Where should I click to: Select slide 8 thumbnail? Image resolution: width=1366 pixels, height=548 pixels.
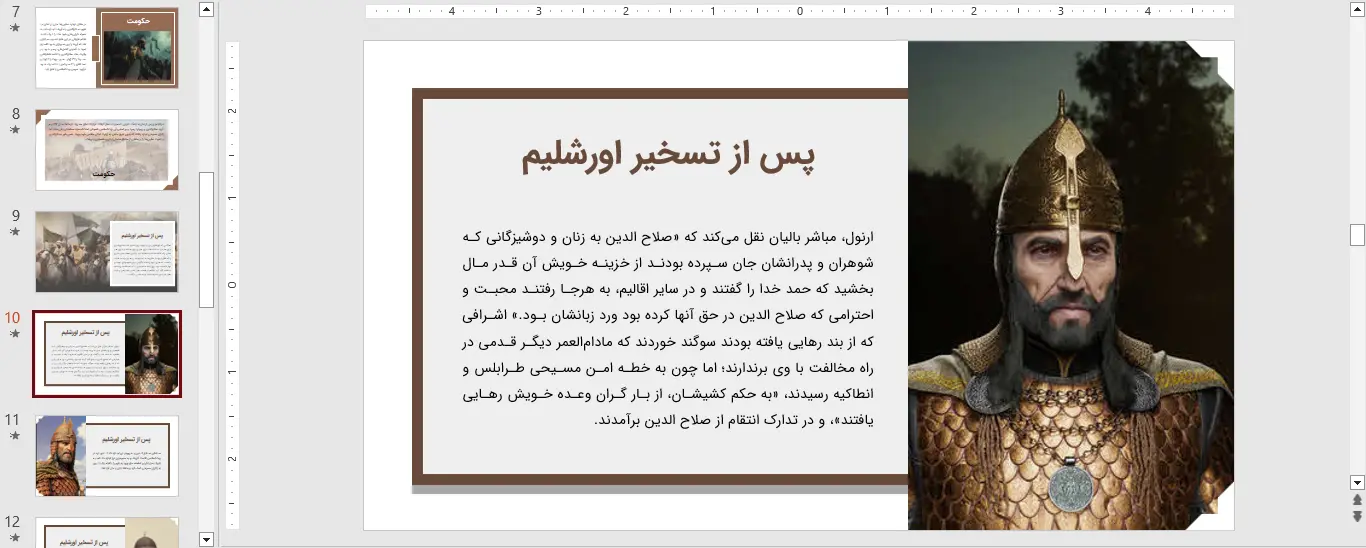coord(107,150)
